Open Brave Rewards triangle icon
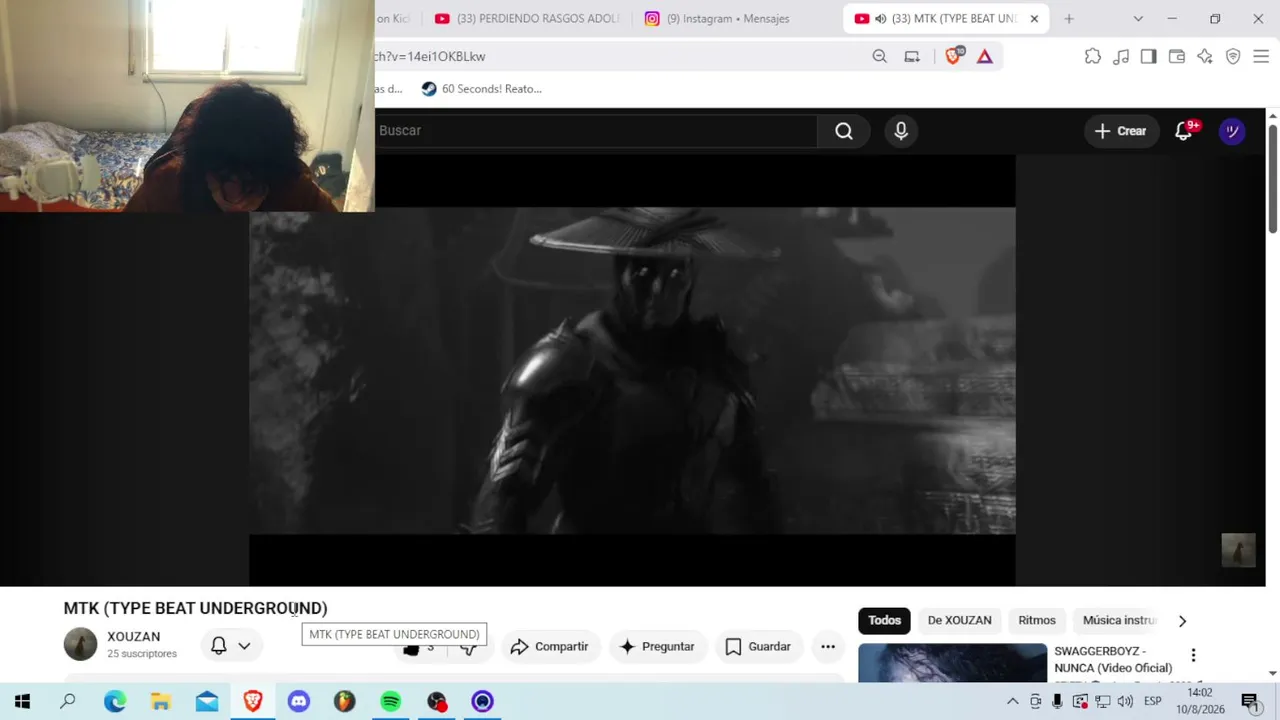Image resolution: width=1280 pixels, height=720 pixels. [985, 57]
